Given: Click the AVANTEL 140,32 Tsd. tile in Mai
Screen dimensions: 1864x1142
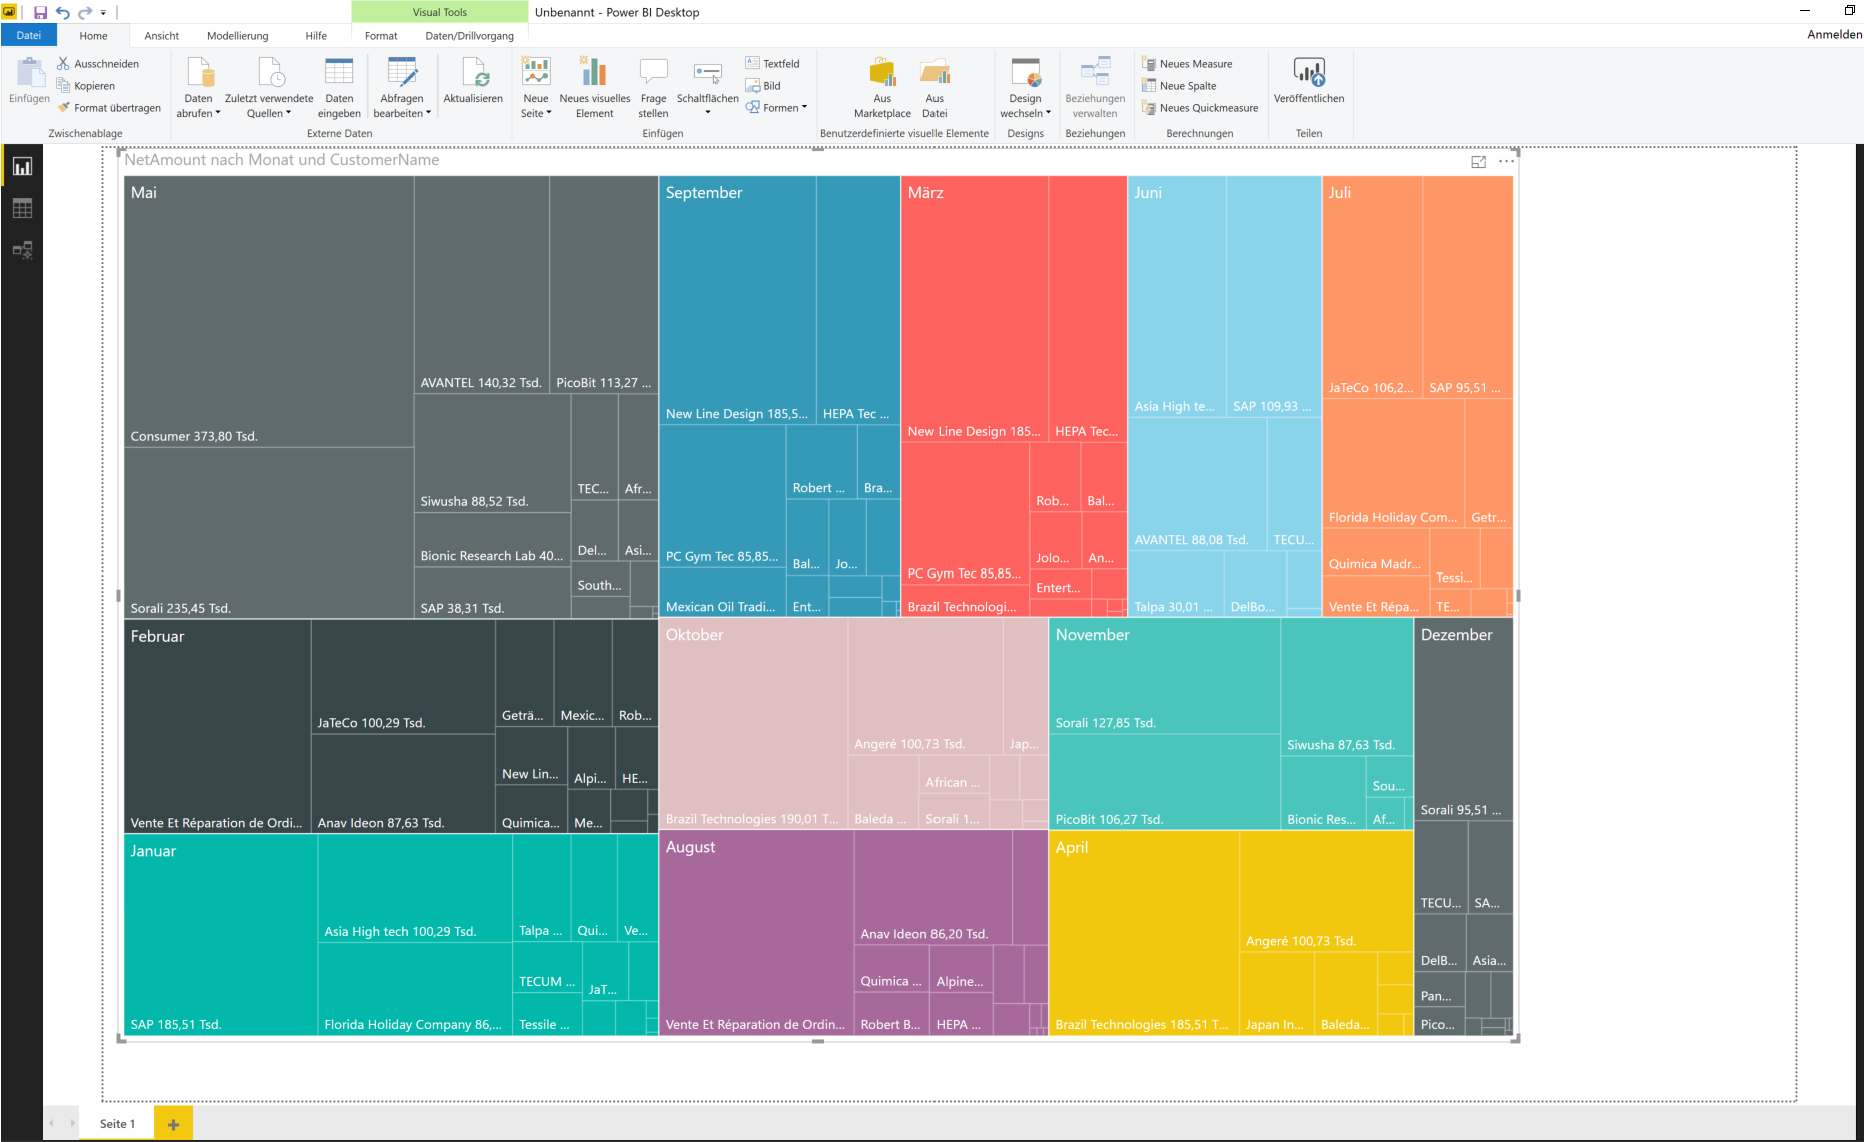Looking at the screenshot, I should (481, 285).
